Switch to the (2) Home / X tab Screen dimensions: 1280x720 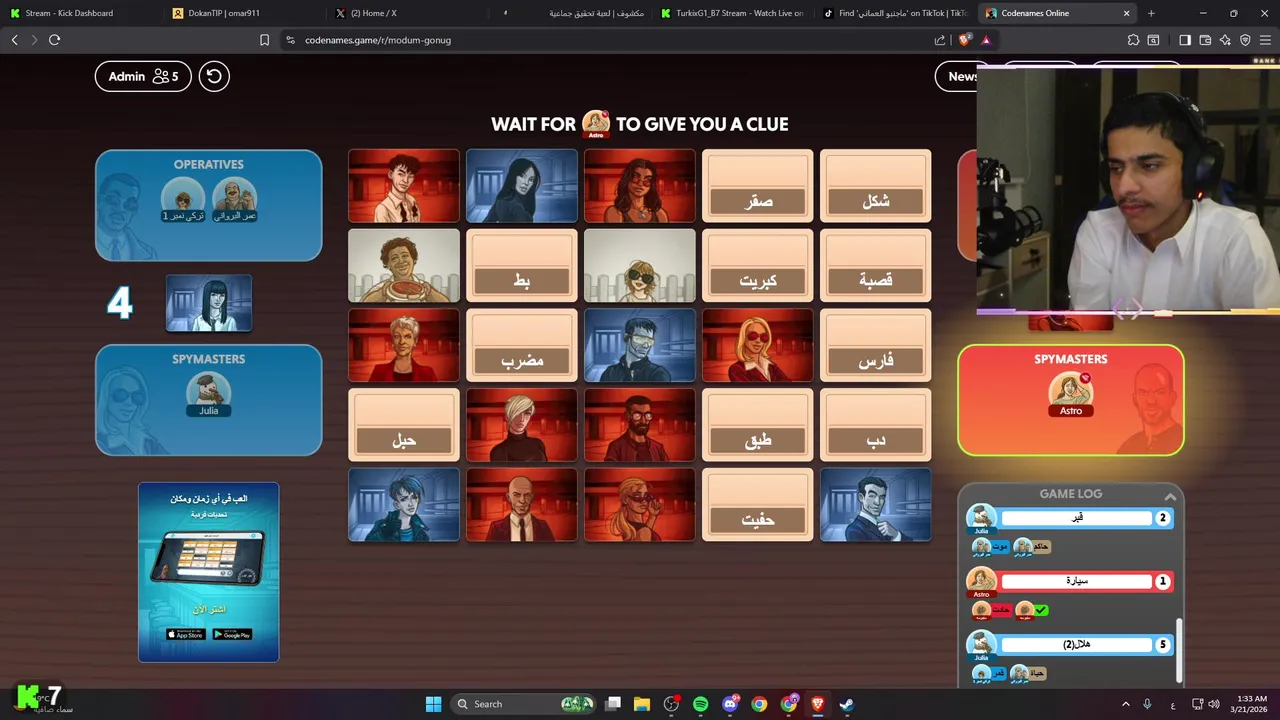point(405,13)
